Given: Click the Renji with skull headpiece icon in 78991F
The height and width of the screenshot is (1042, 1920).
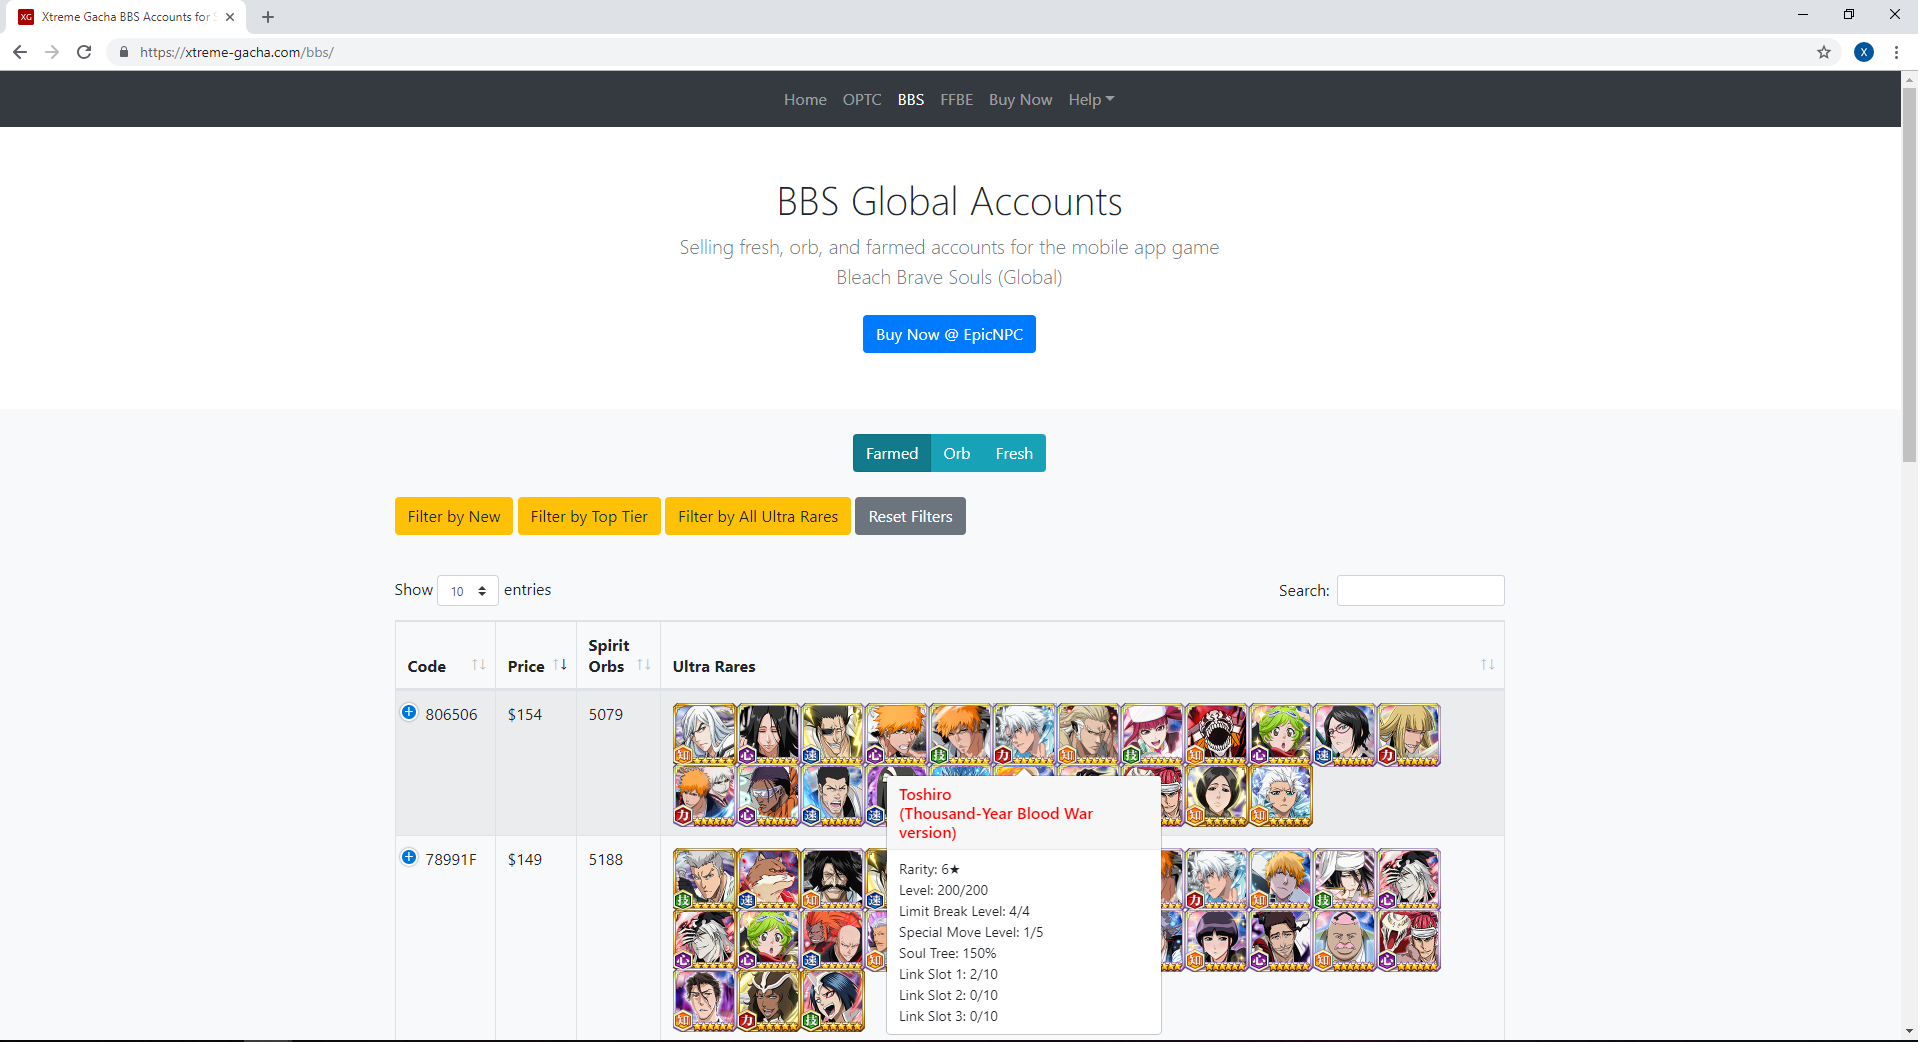Looking at the screenshot, I should coord(1409,940).
